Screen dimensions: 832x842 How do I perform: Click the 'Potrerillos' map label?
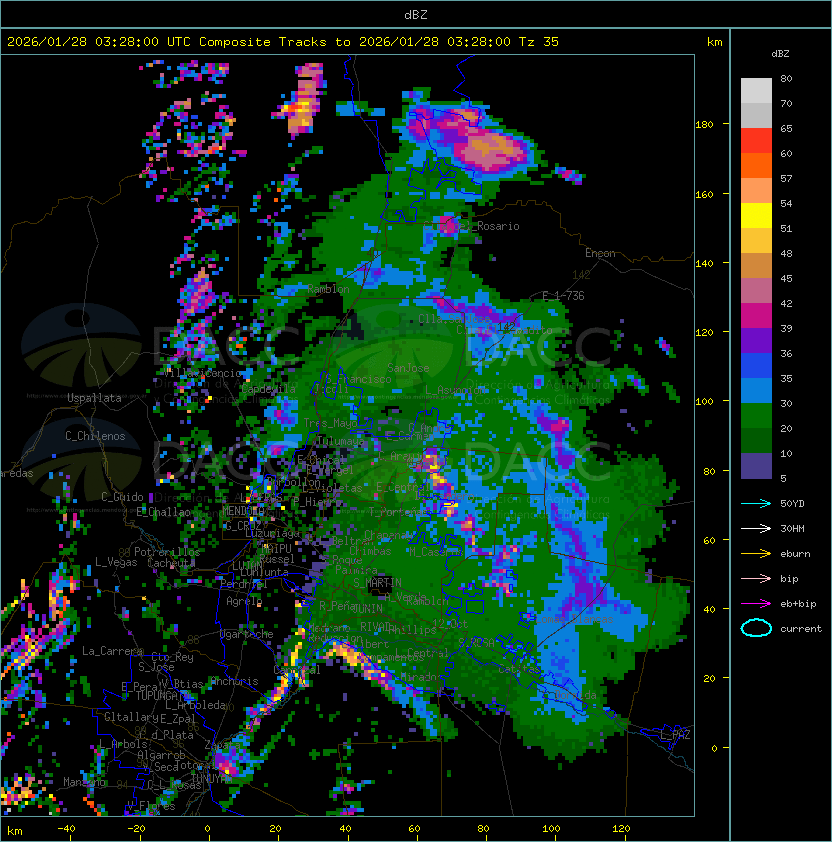167,552
